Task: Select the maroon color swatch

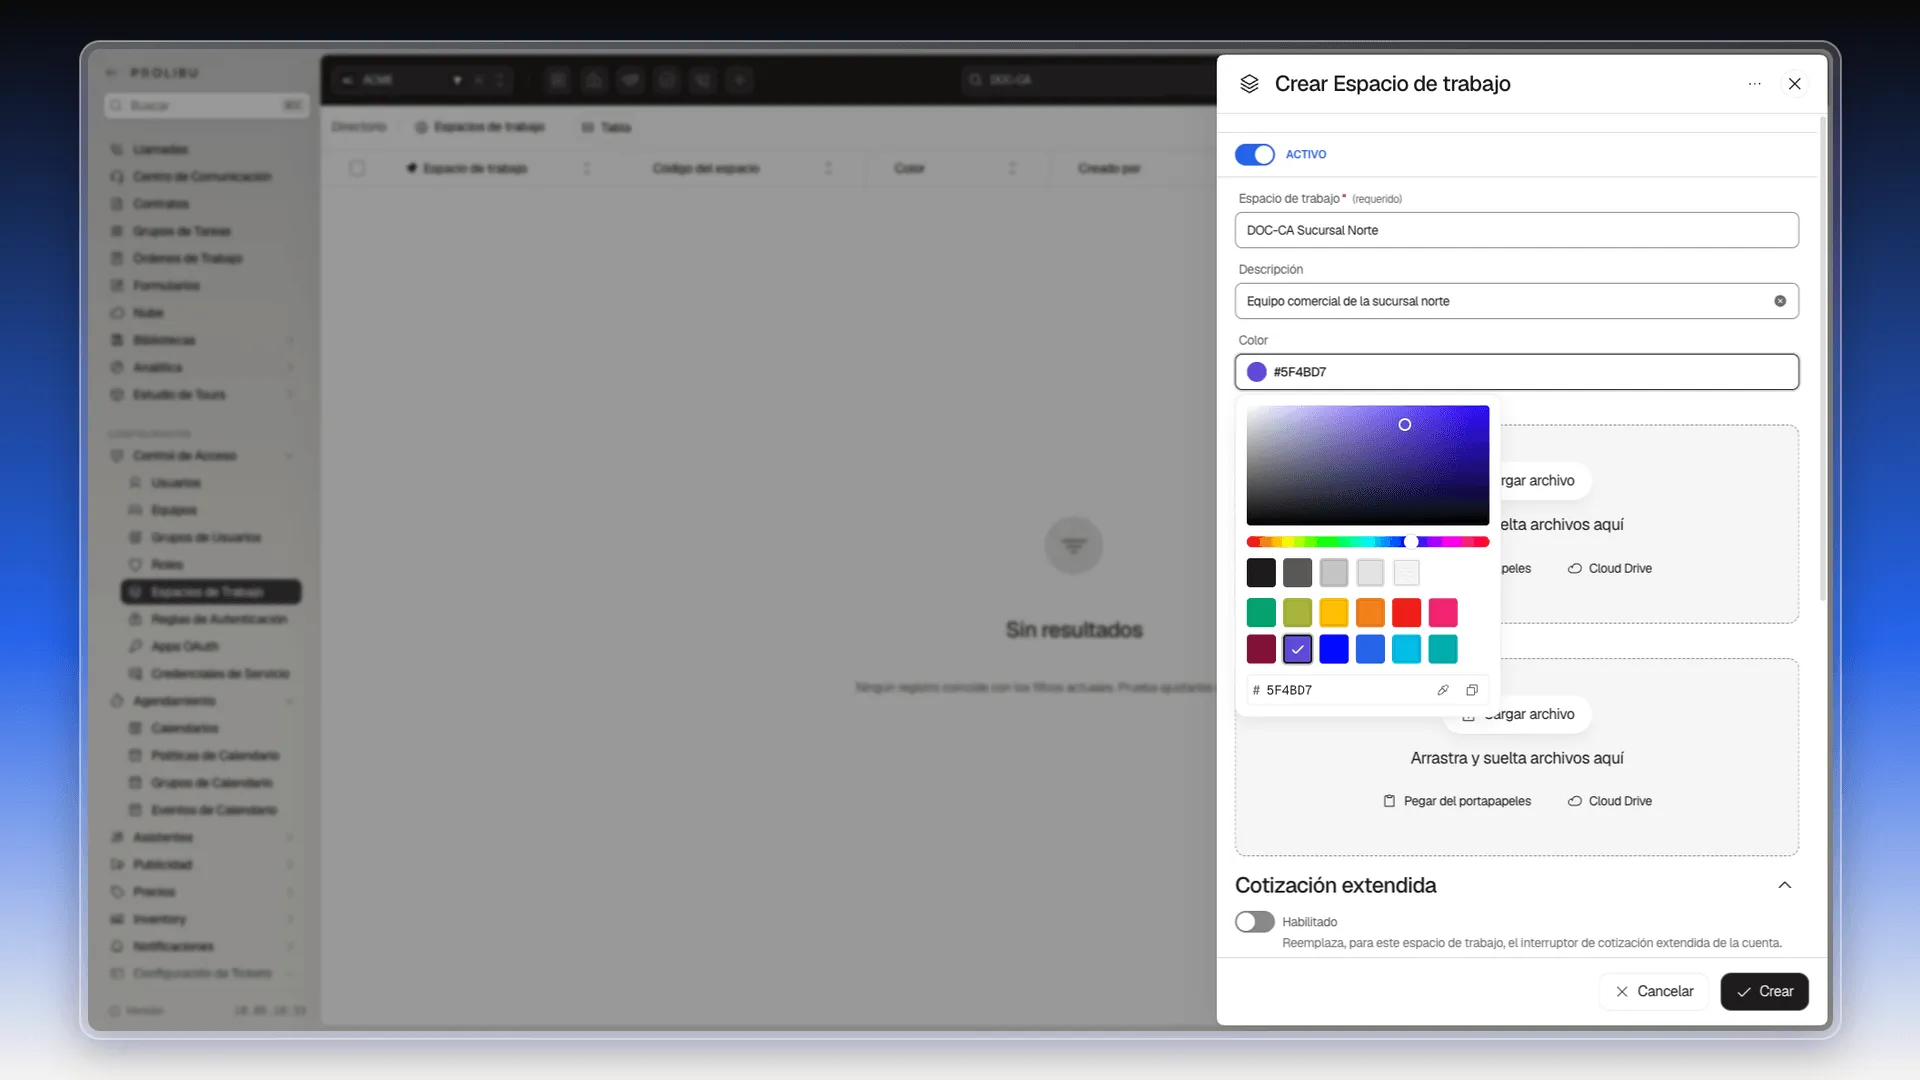Action: coord(1261,649)
